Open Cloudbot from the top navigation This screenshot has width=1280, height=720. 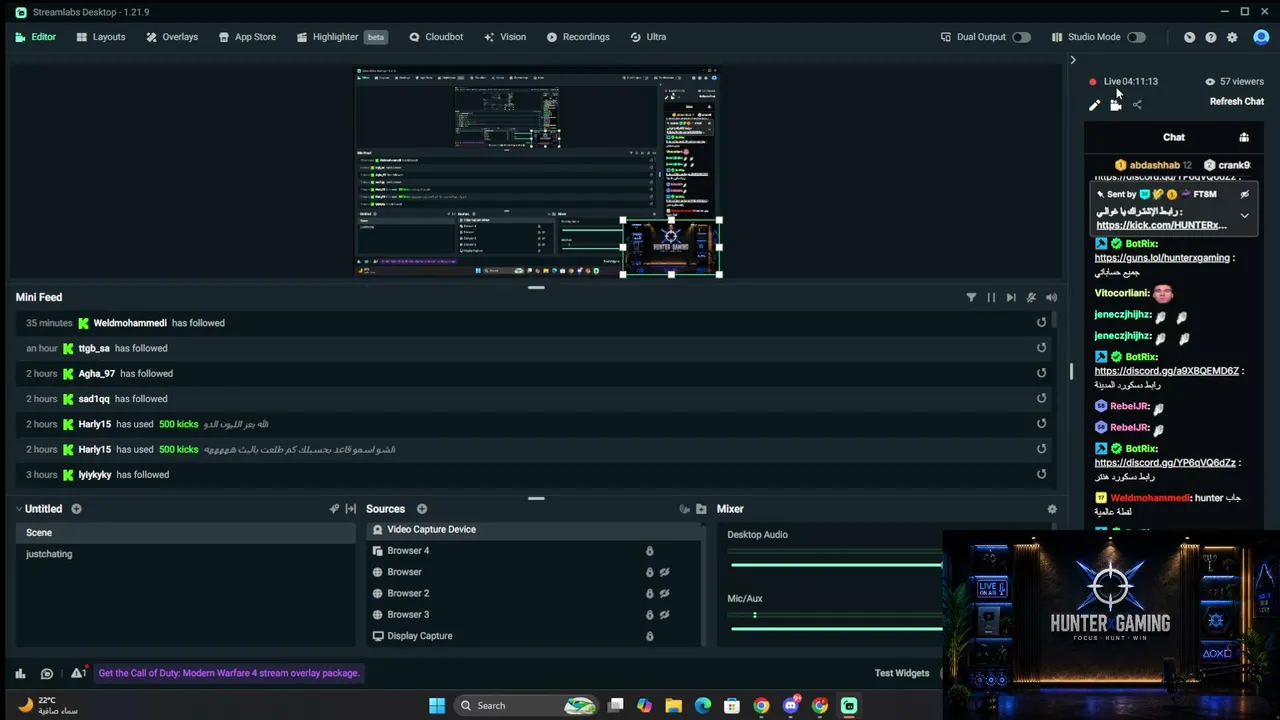[x=436, y=37]
